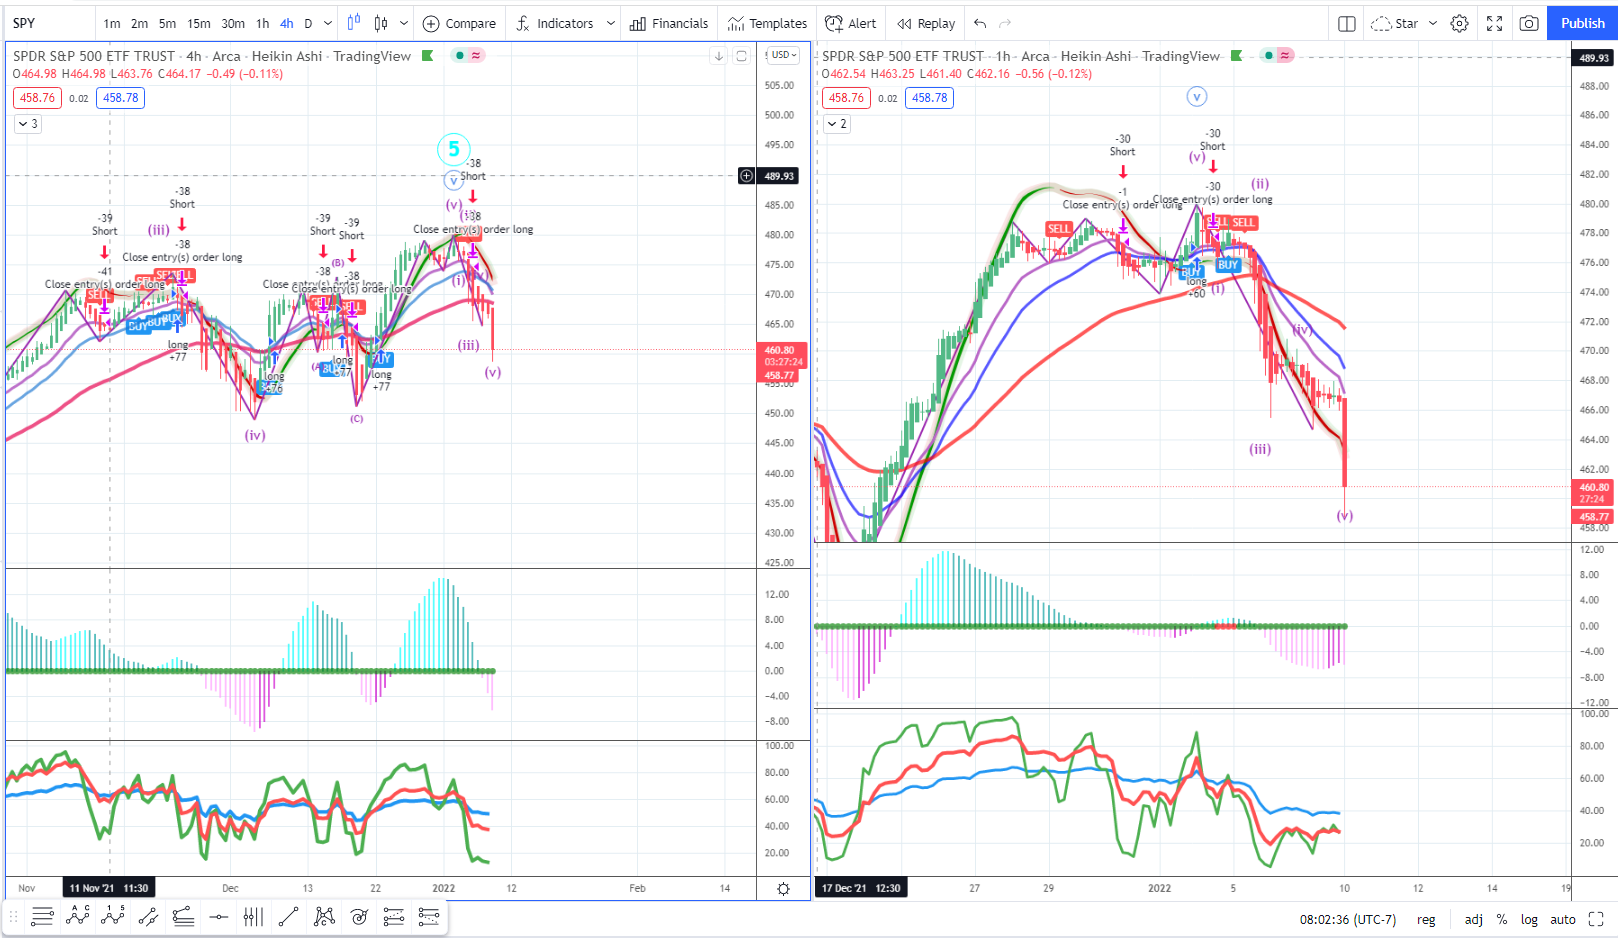
Task: Open the Indicators menu
Action: point(555,23)
